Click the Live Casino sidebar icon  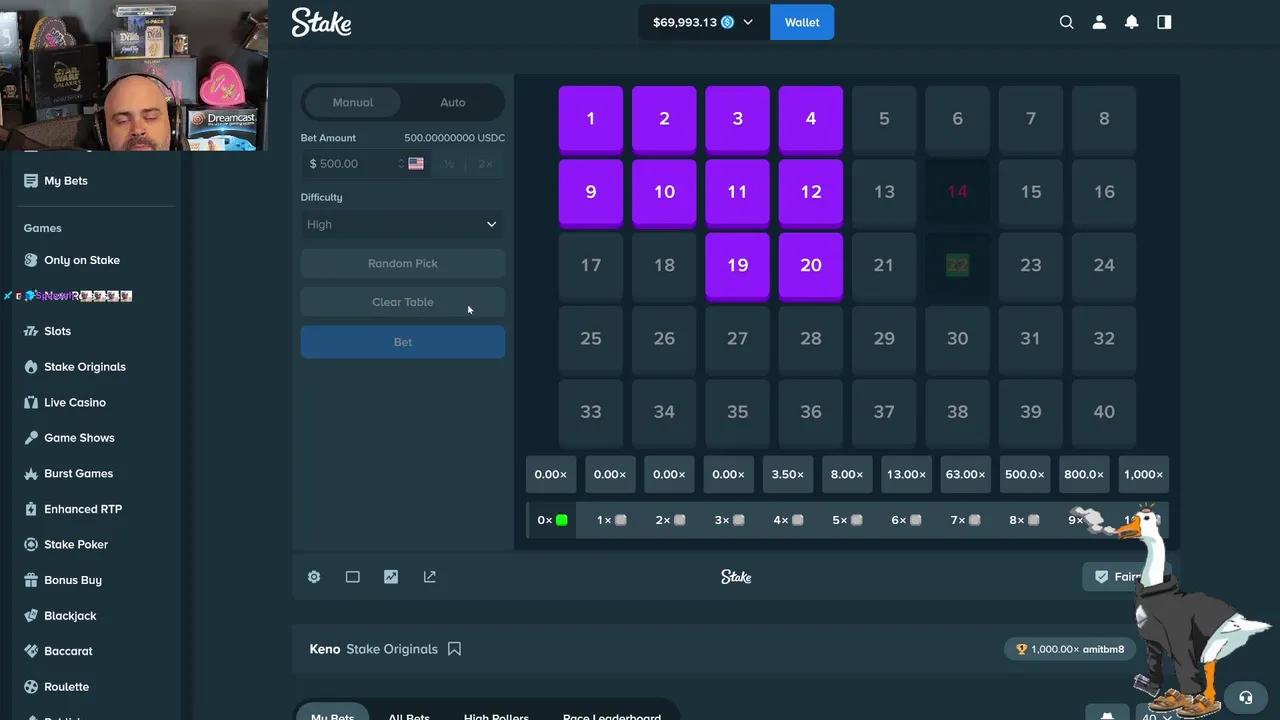click(x=31, y=402)
